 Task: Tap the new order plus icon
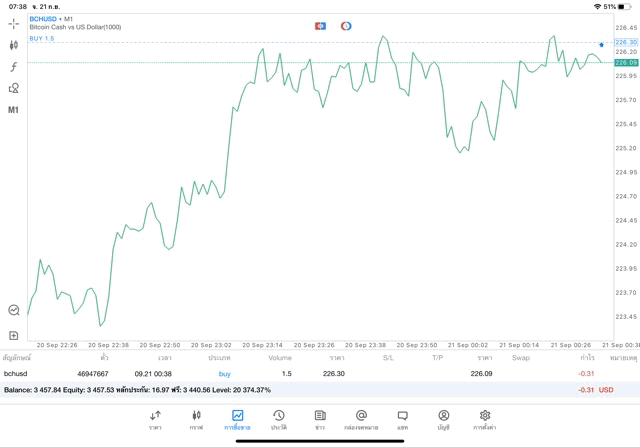point(13,336)
